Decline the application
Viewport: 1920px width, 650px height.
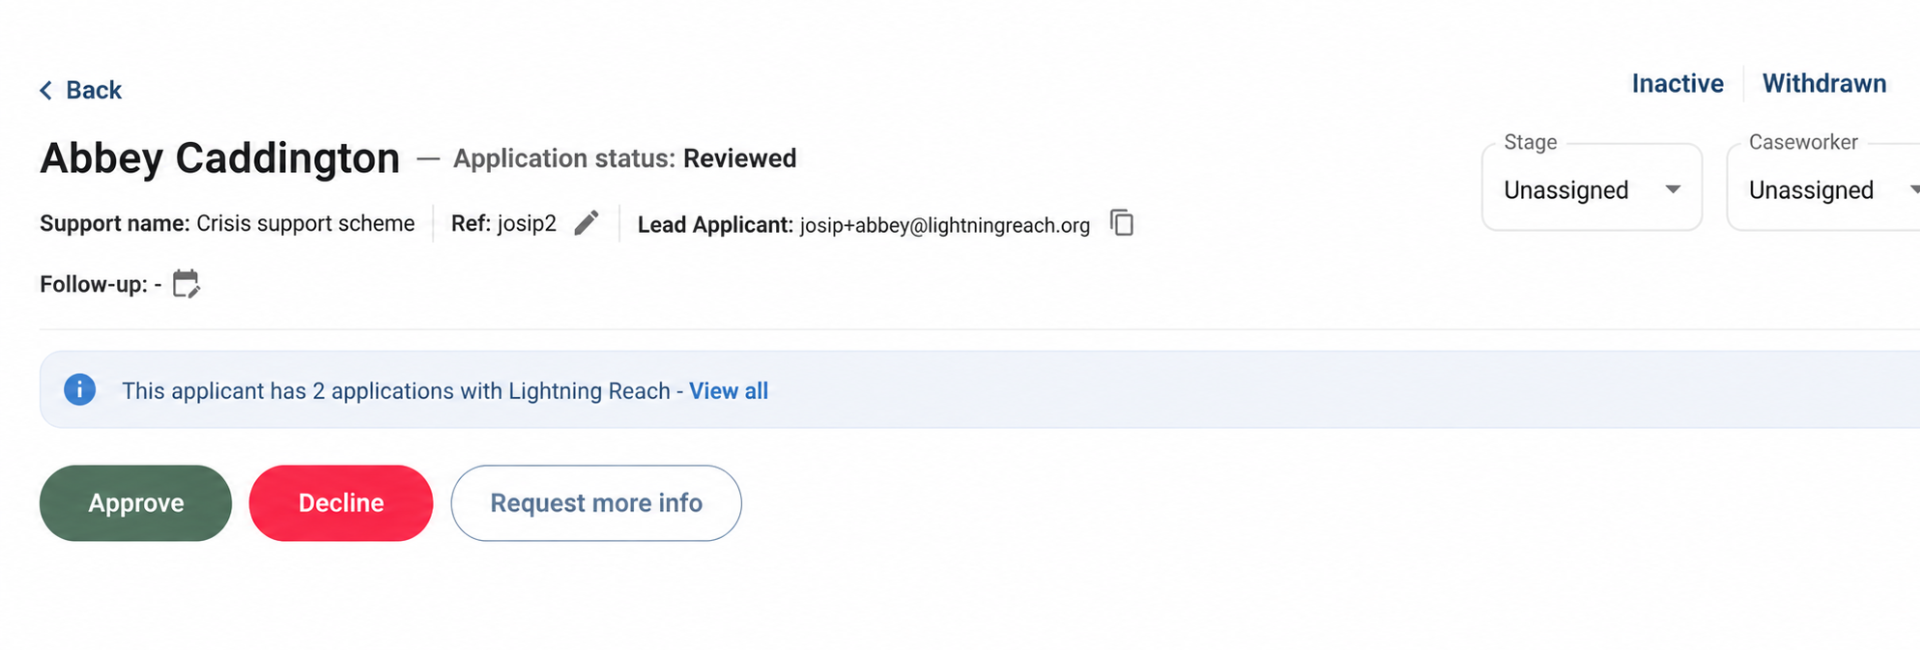[x=341, y=503]
